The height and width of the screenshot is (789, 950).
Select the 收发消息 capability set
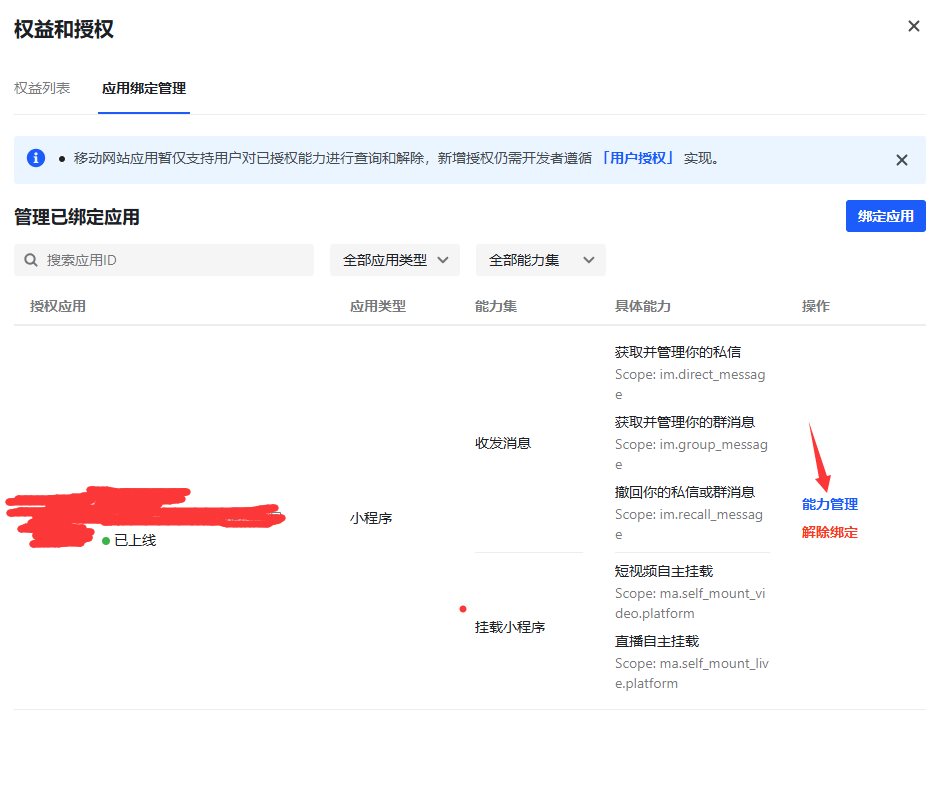click(x=502, y=443)
